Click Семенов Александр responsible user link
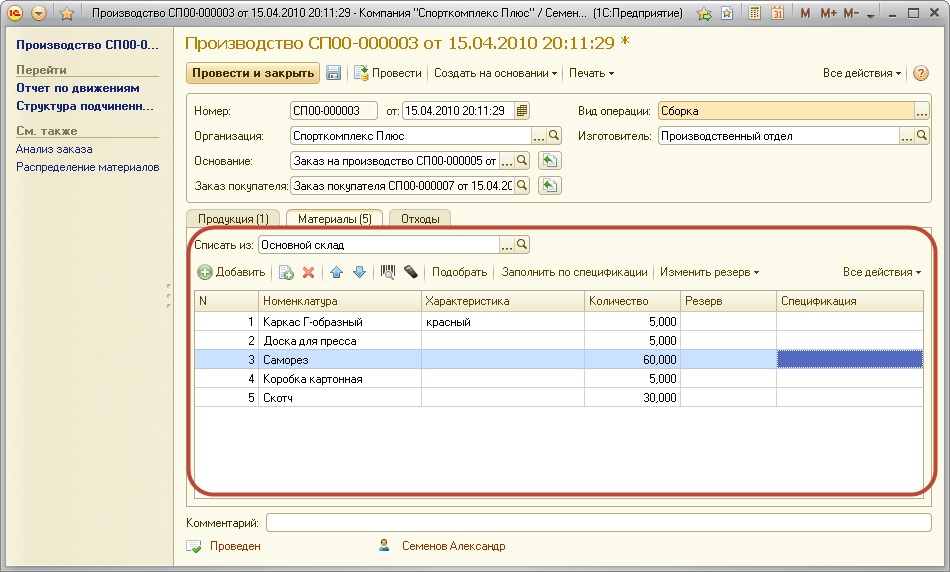 (453, 546)
